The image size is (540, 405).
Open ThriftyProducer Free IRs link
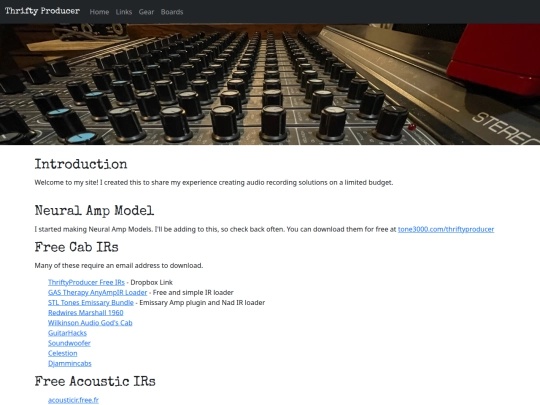coord(86,282)
